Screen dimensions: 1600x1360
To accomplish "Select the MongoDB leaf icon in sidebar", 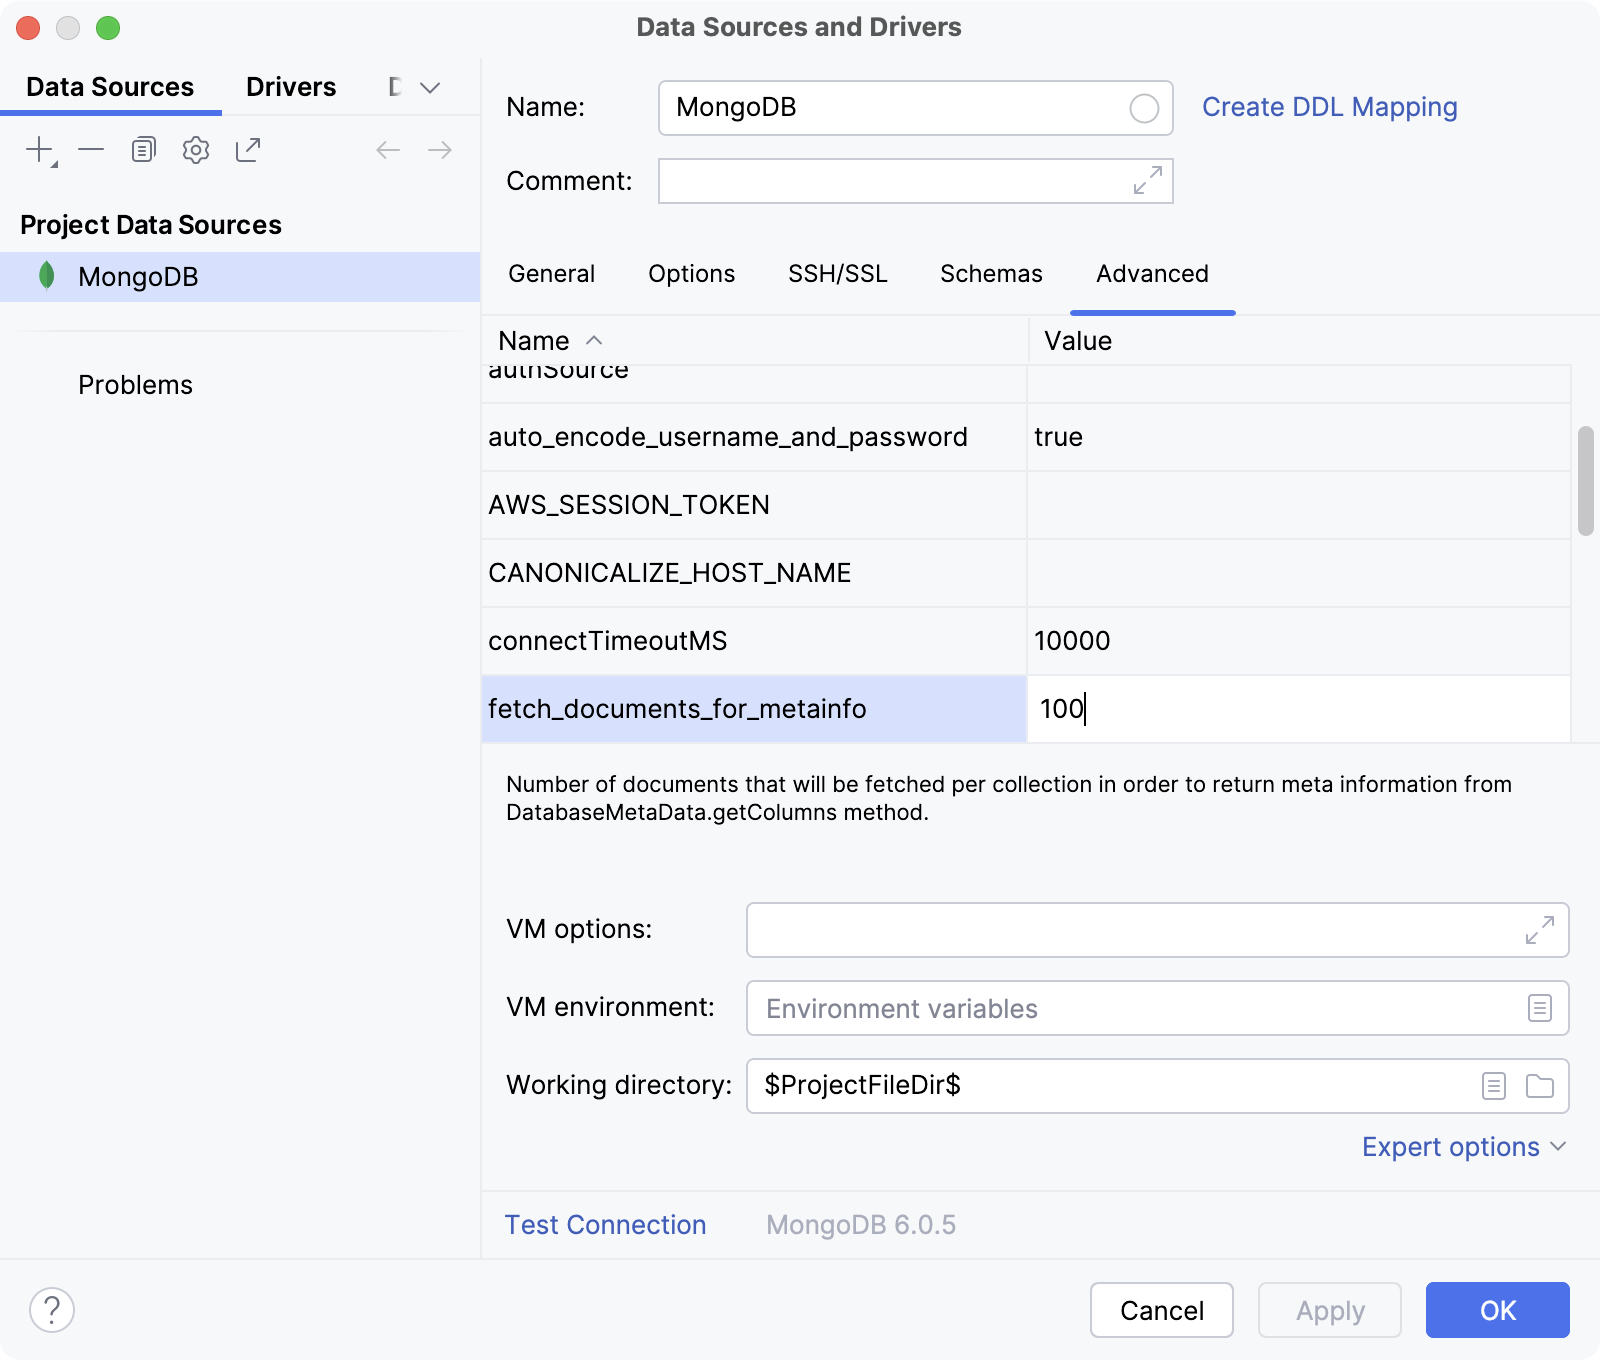I will pyautogui.click(x=48, y=276).
